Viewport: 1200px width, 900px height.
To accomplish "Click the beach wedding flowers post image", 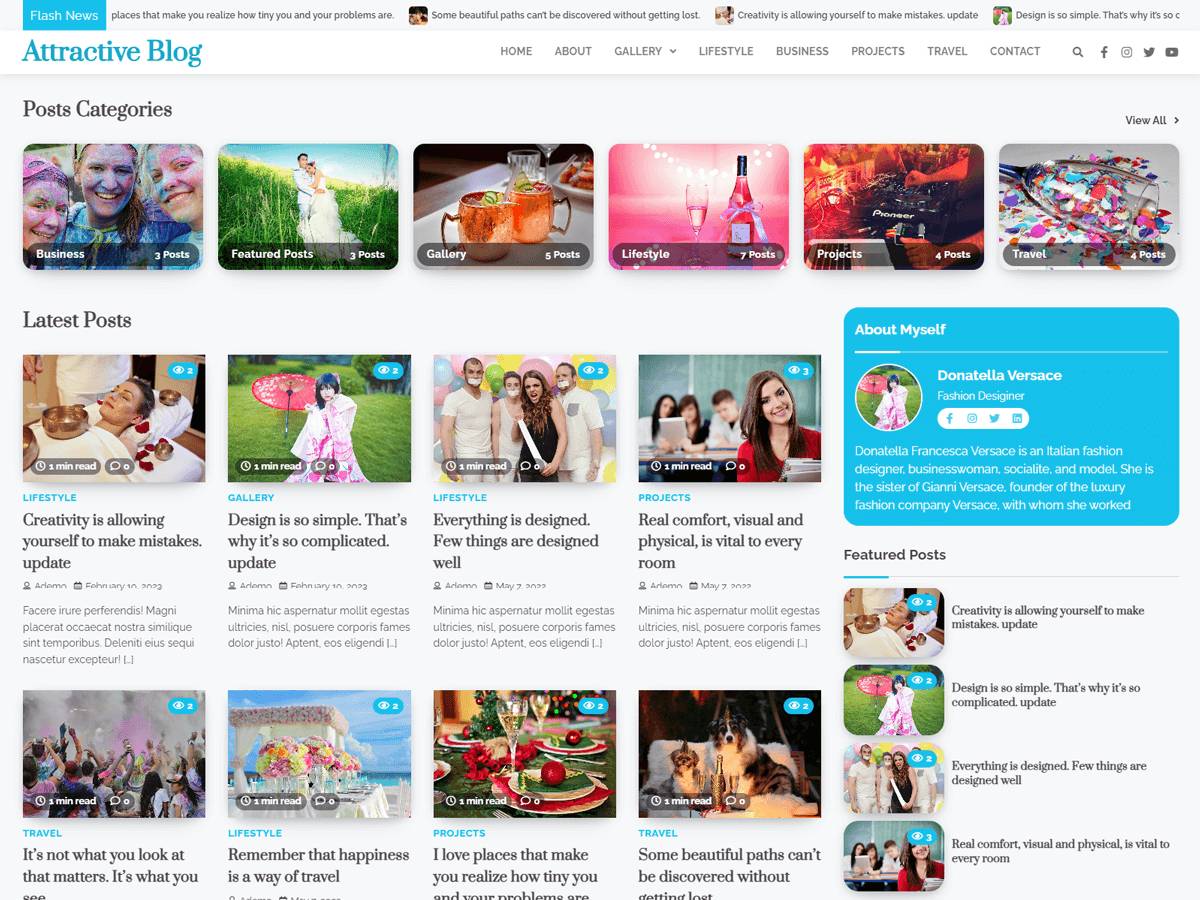I will (319, 754).
